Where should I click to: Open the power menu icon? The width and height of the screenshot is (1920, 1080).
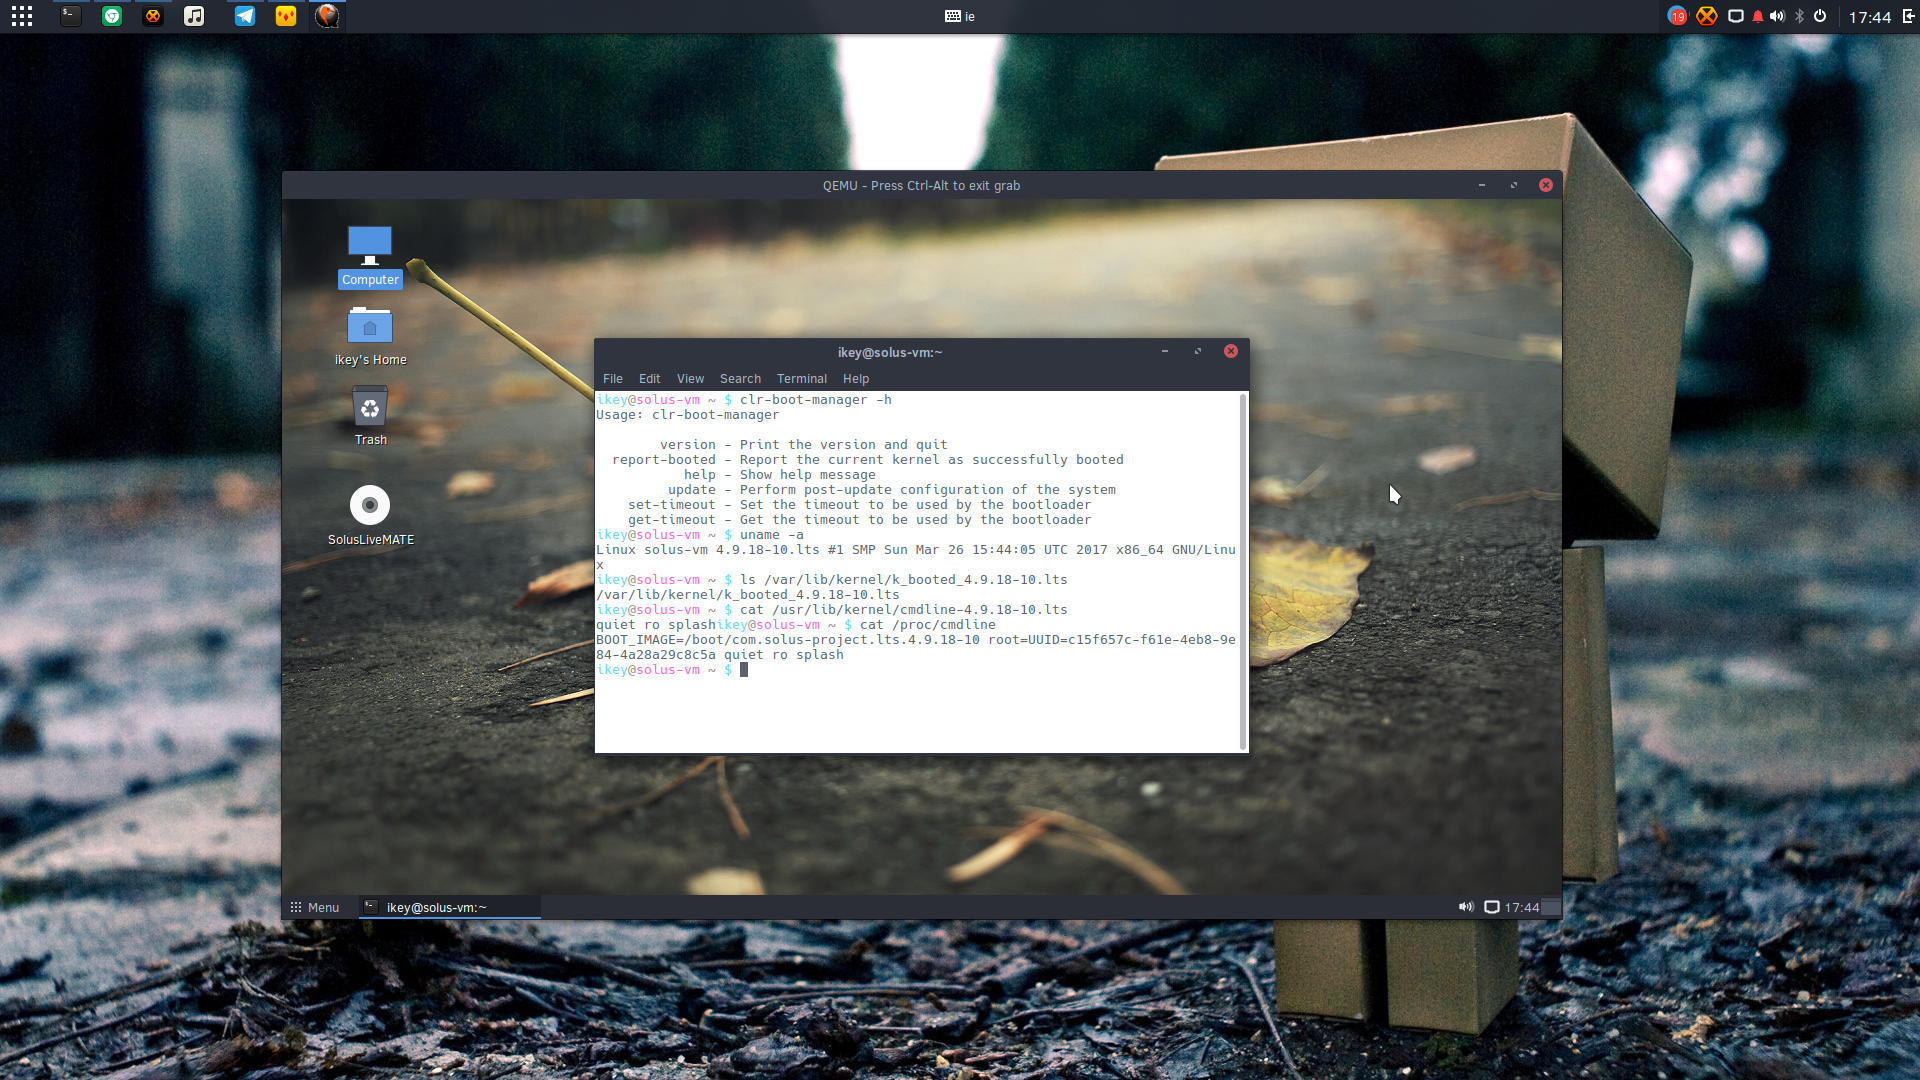click(1820, 16)
